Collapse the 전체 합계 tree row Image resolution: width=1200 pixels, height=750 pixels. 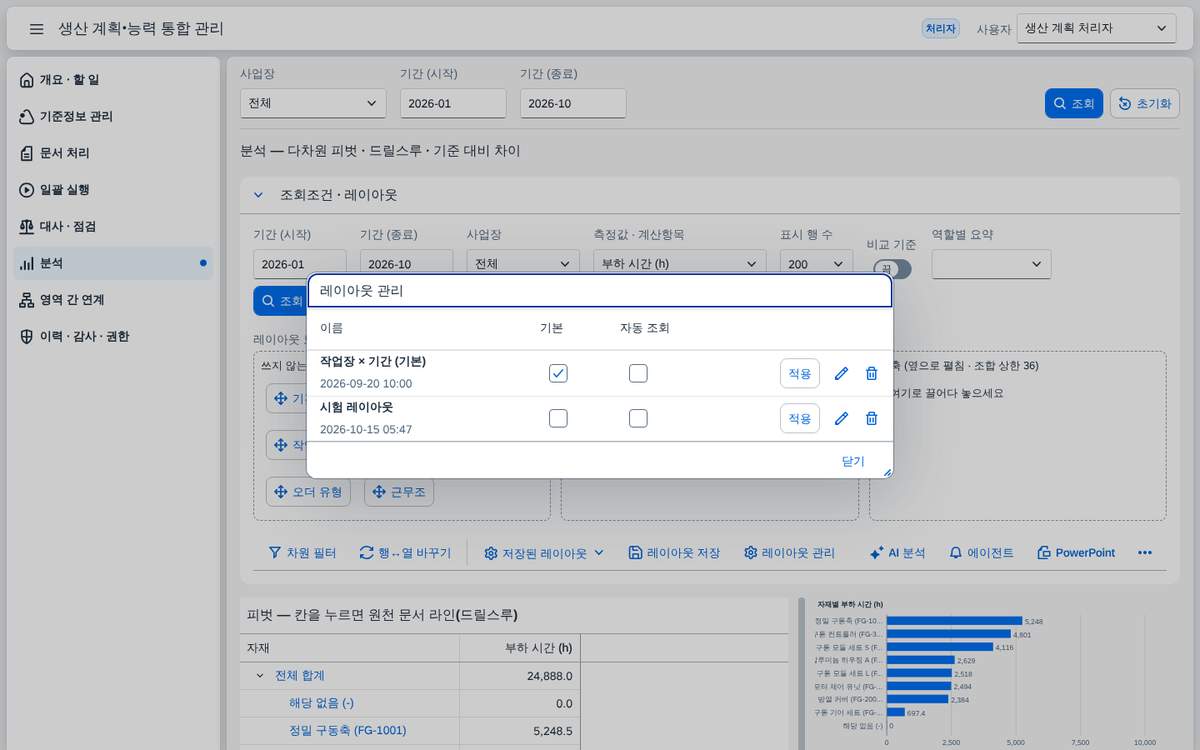[260, 676]
